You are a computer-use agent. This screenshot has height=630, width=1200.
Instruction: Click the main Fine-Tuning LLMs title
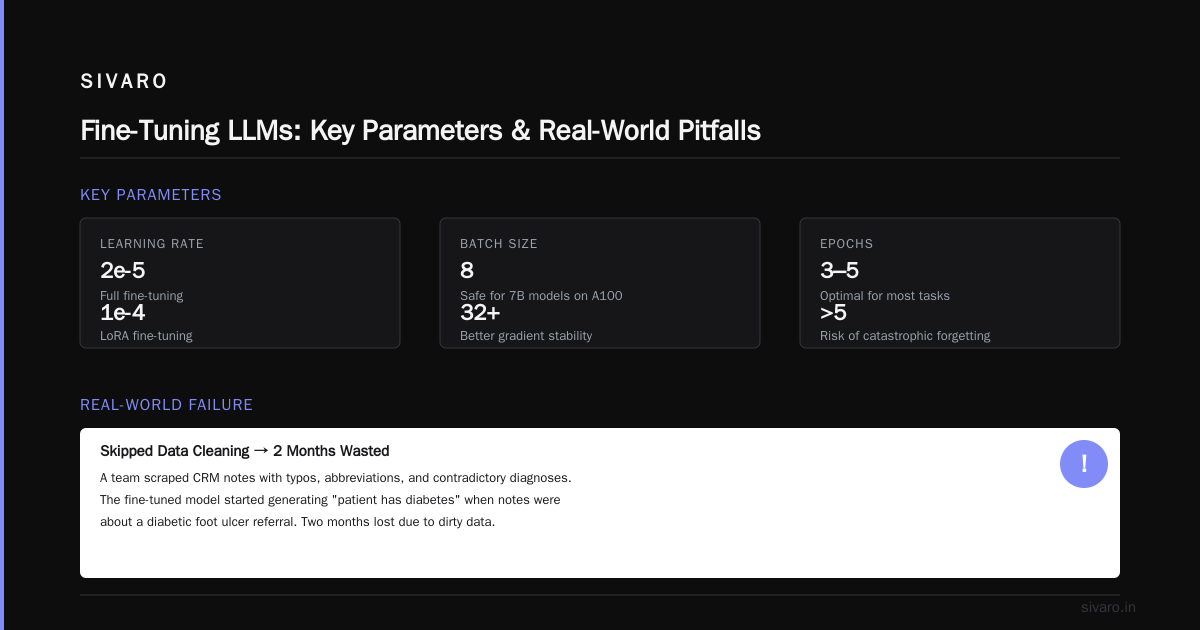(x=420, y=131)
